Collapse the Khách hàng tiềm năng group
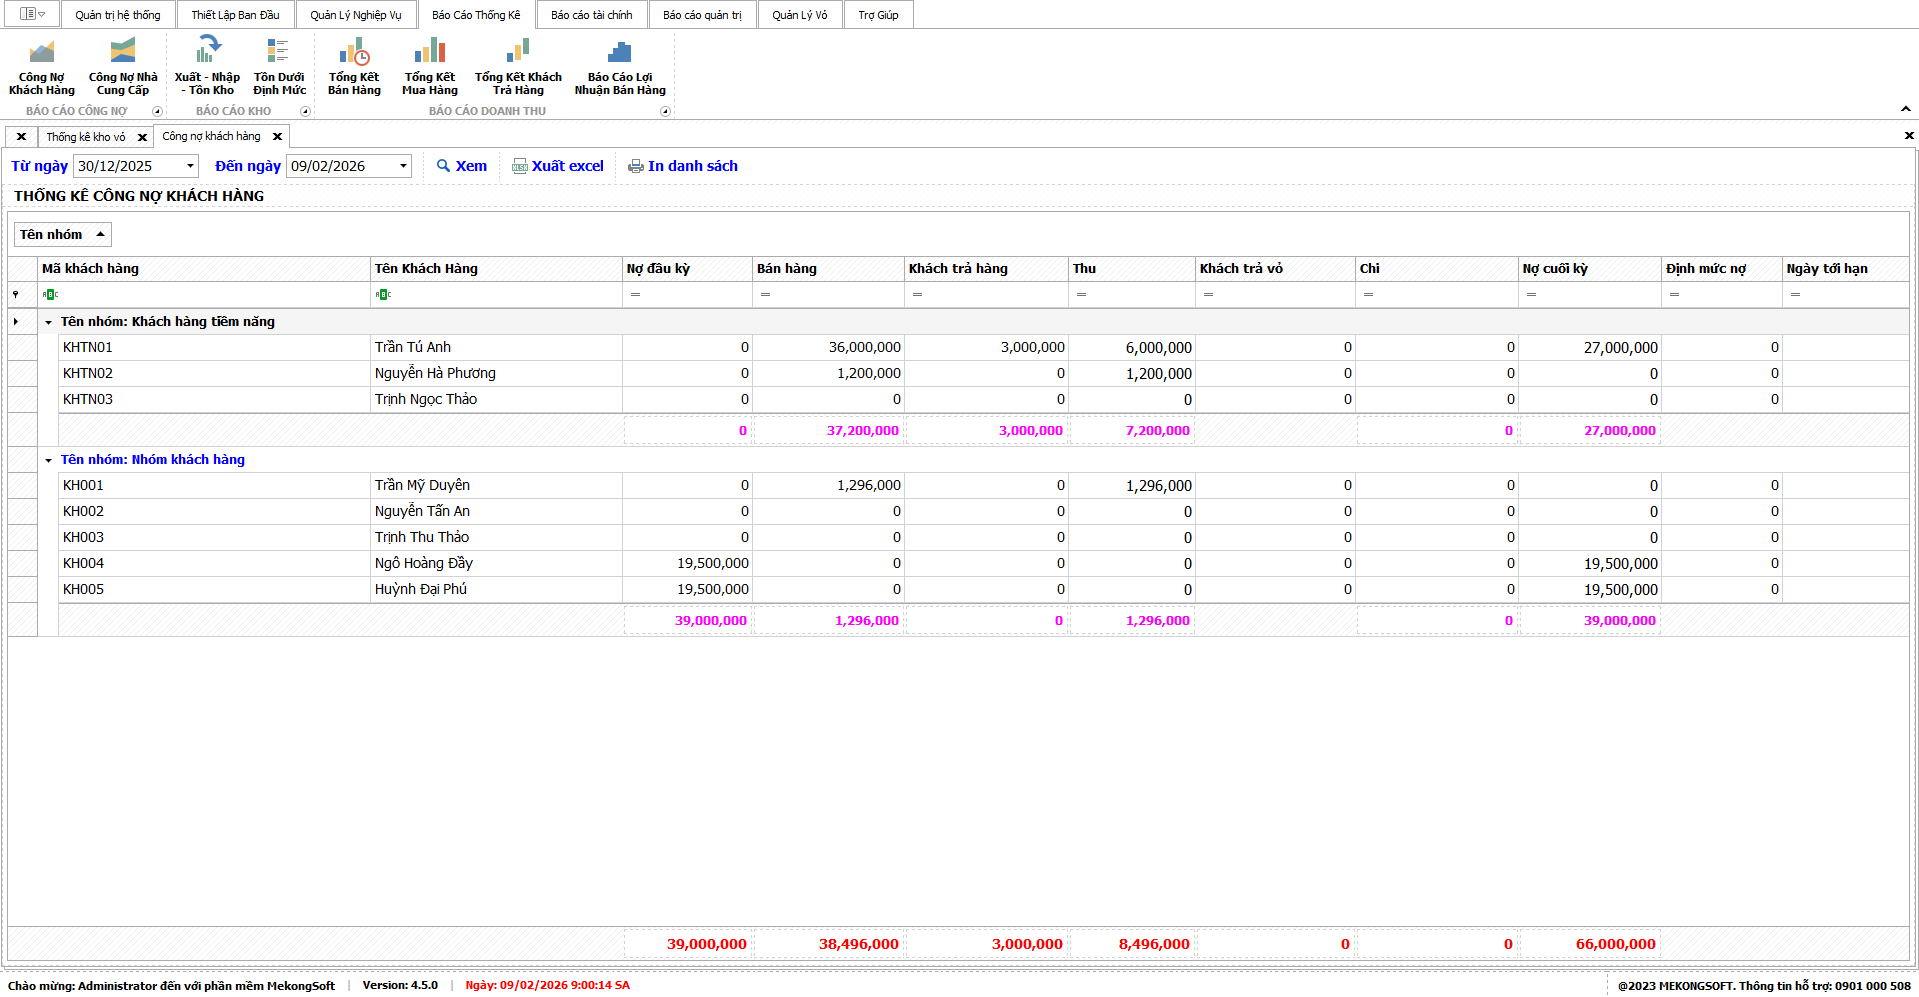Viewport: 1919px width, 997px height. [48, 322]
